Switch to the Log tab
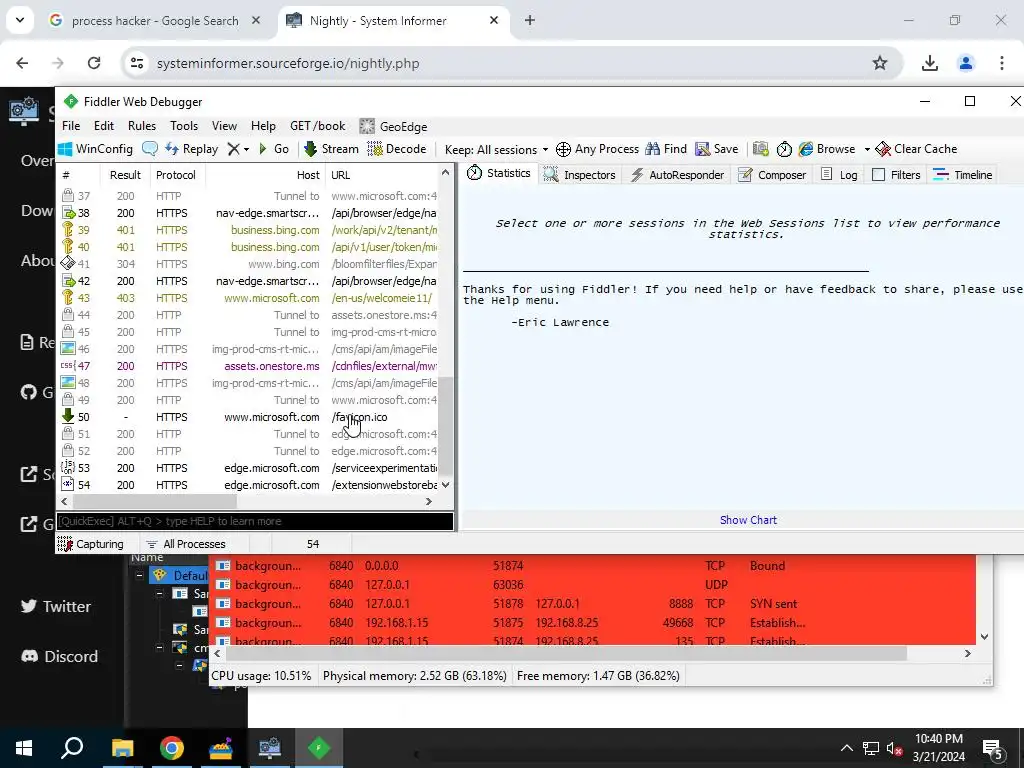Image resolution: width=1024 pixels, height=768 pixels. point(839,174)
